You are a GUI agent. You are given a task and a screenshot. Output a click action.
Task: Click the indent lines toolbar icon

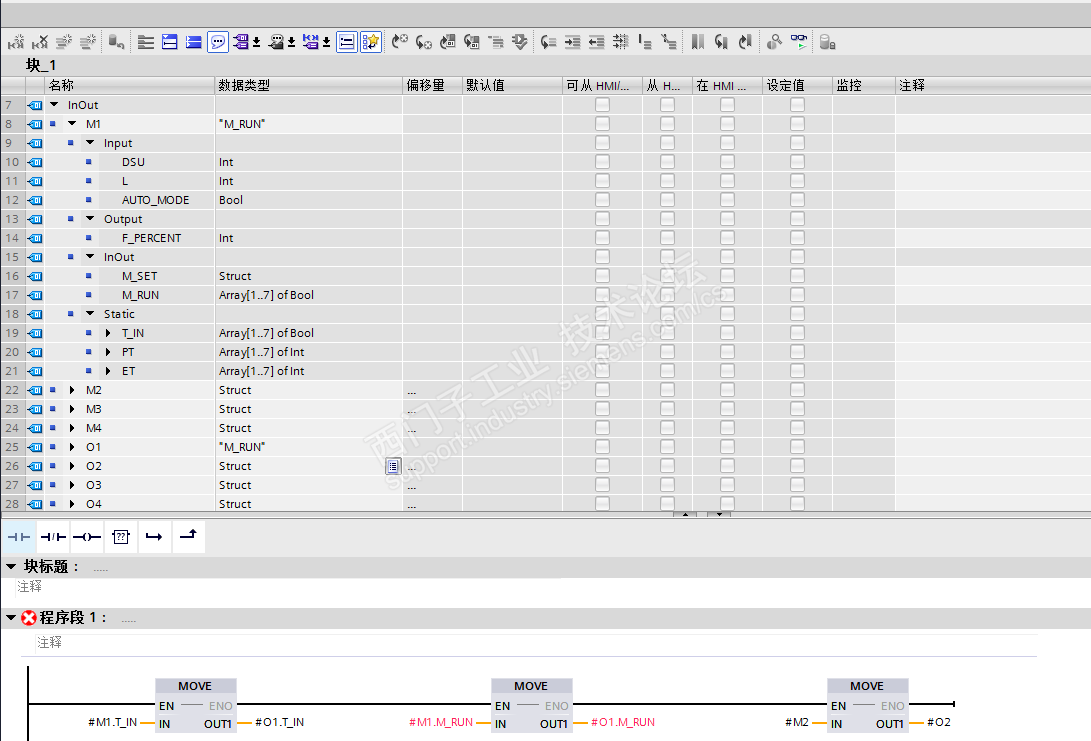pos(573,42)
